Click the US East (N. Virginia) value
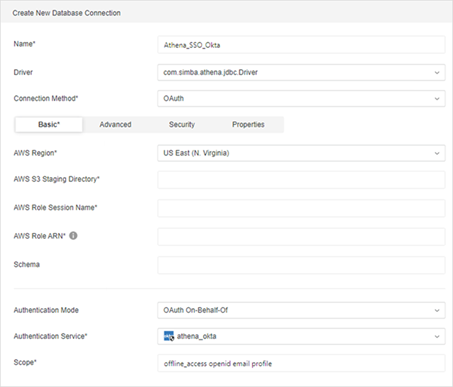 (196, 153)
